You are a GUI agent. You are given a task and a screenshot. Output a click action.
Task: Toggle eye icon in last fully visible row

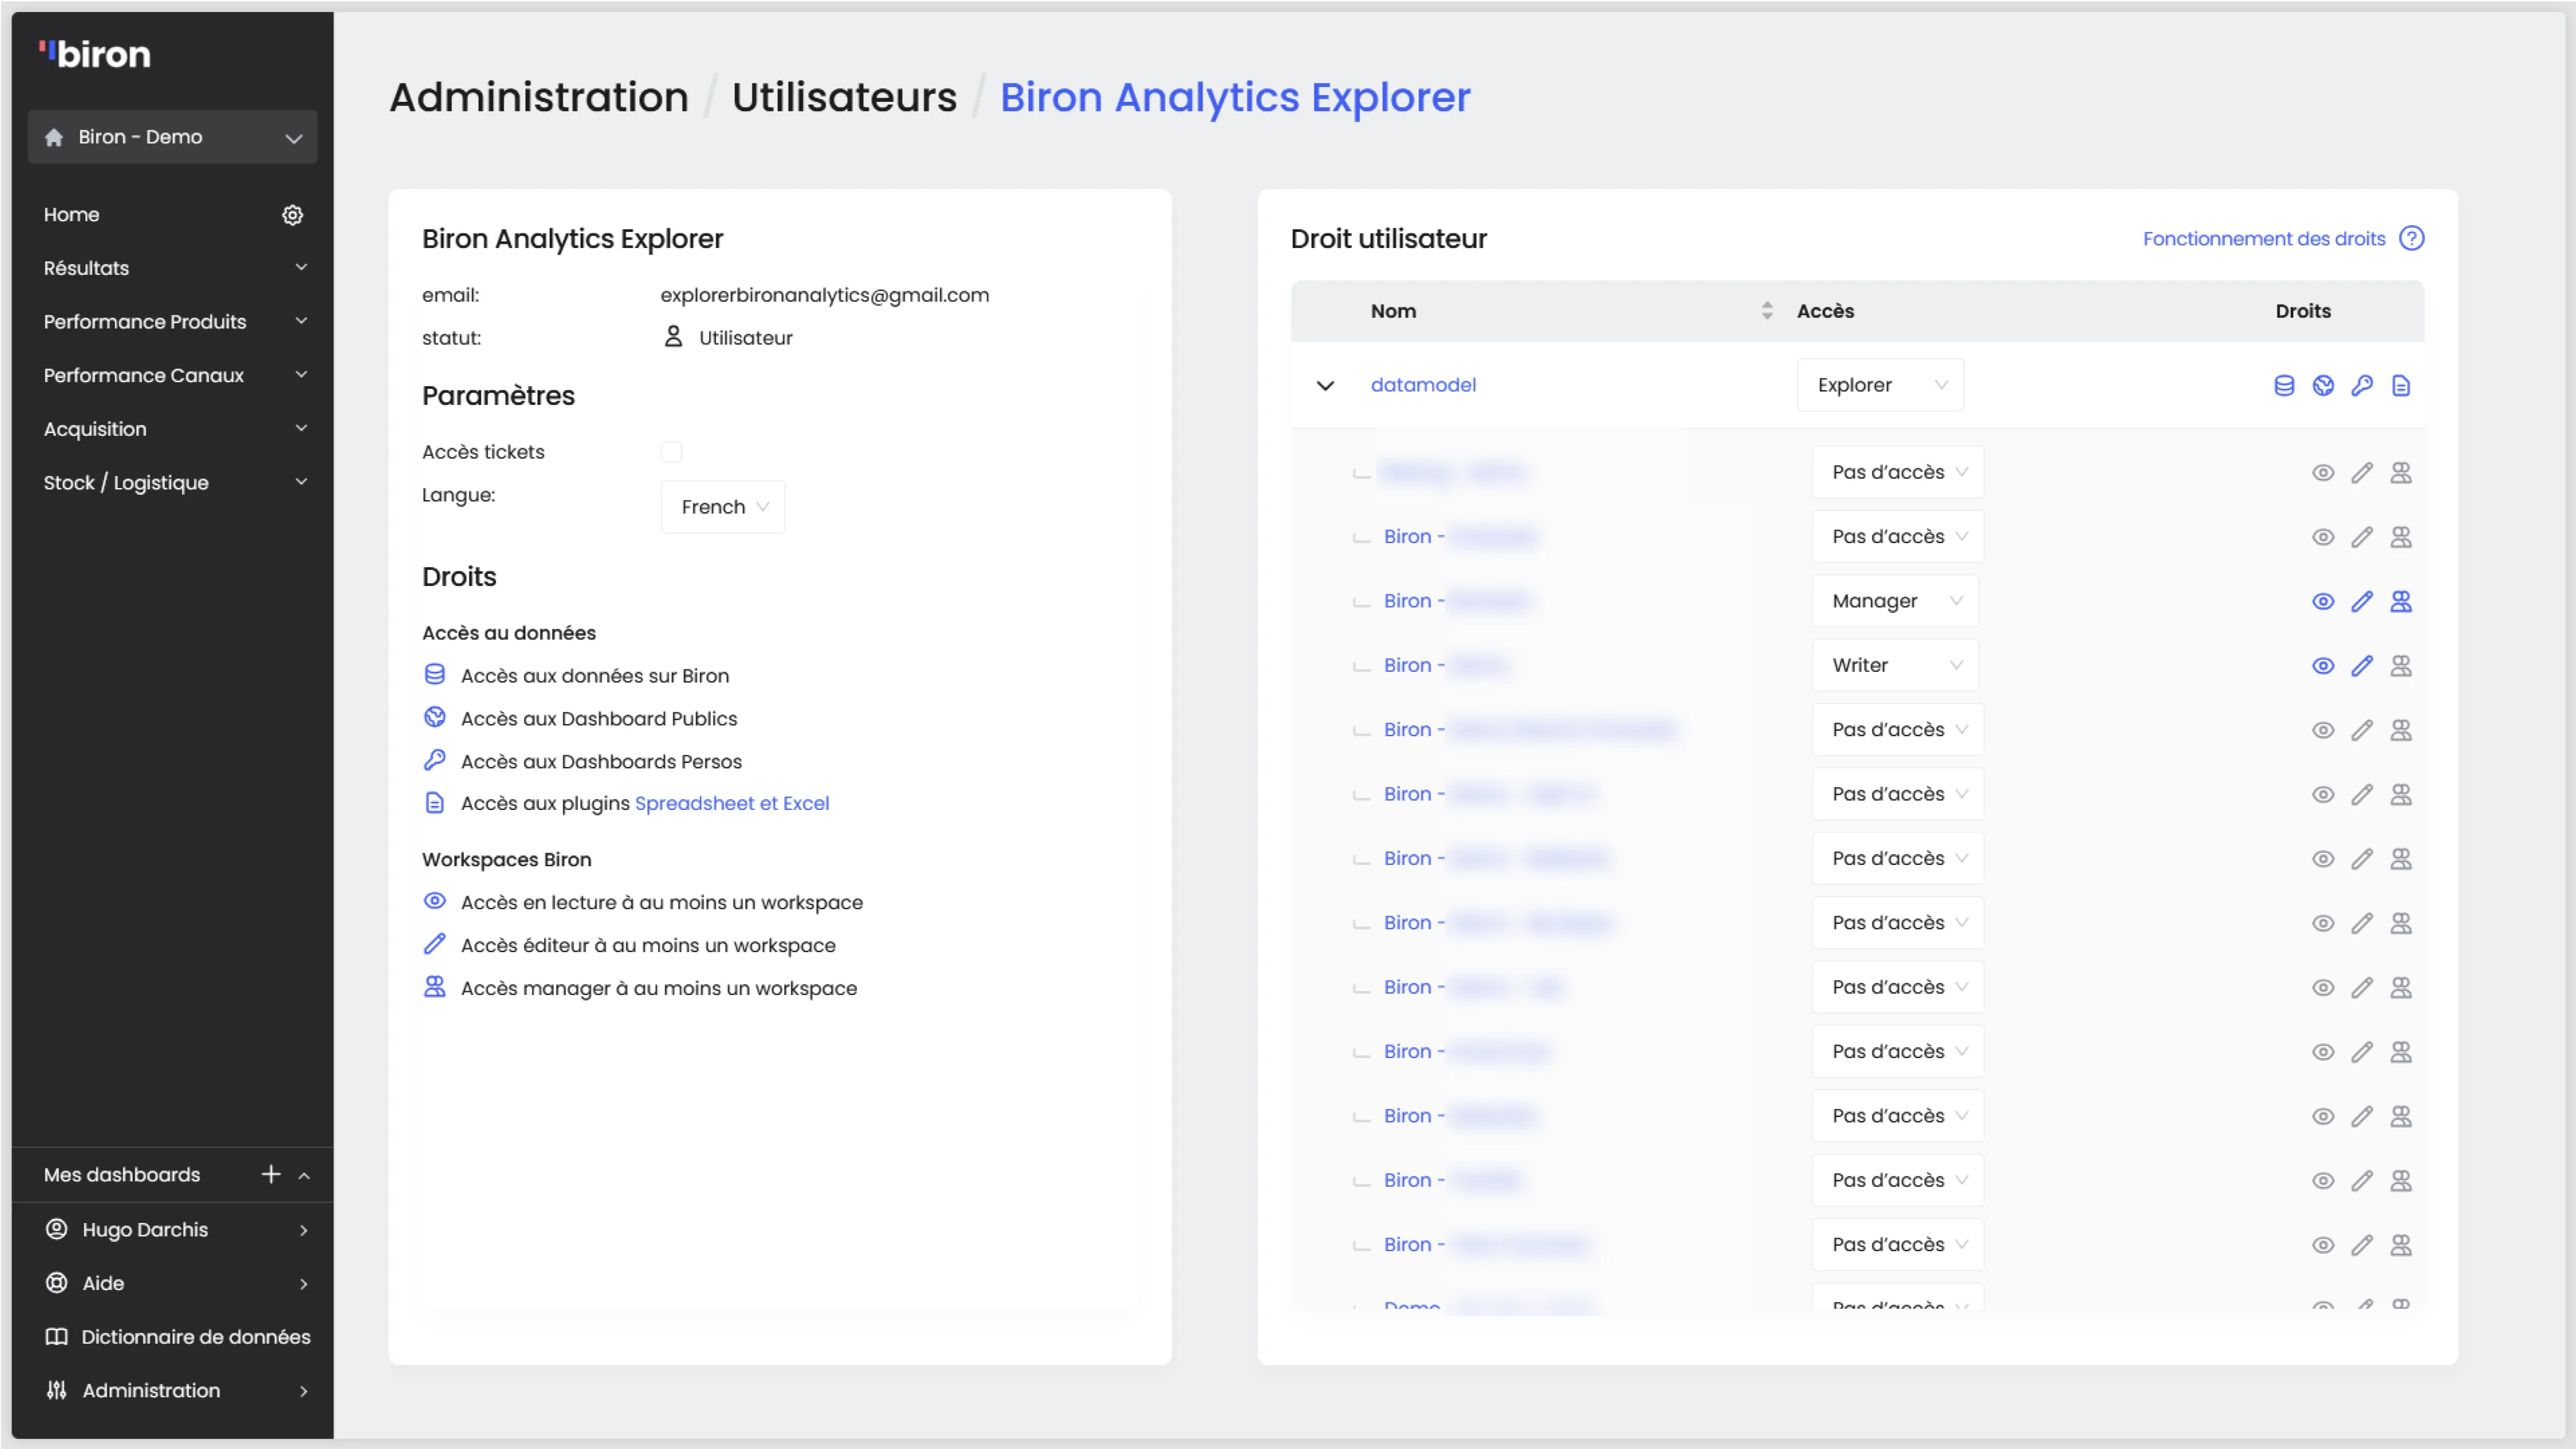pos(2323,1245)
